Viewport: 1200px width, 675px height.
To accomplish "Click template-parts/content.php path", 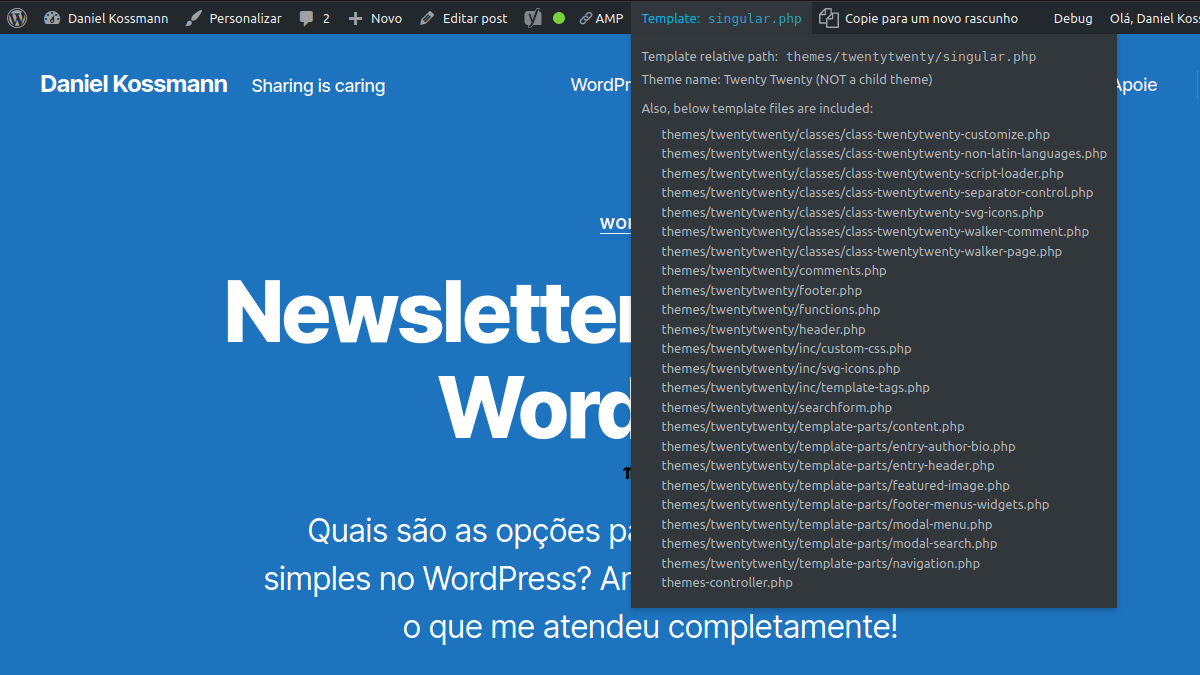I will click(x=813, y=427).
